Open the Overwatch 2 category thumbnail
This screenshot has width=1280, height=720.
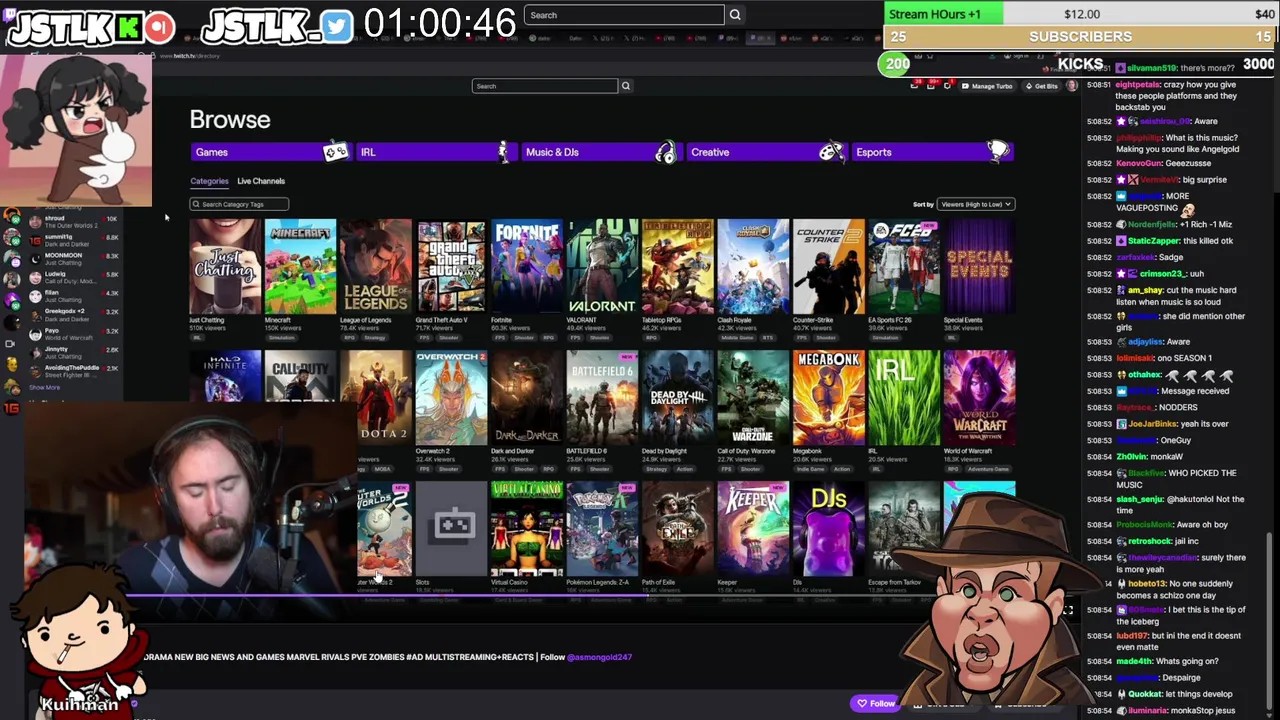coord(451,398)
